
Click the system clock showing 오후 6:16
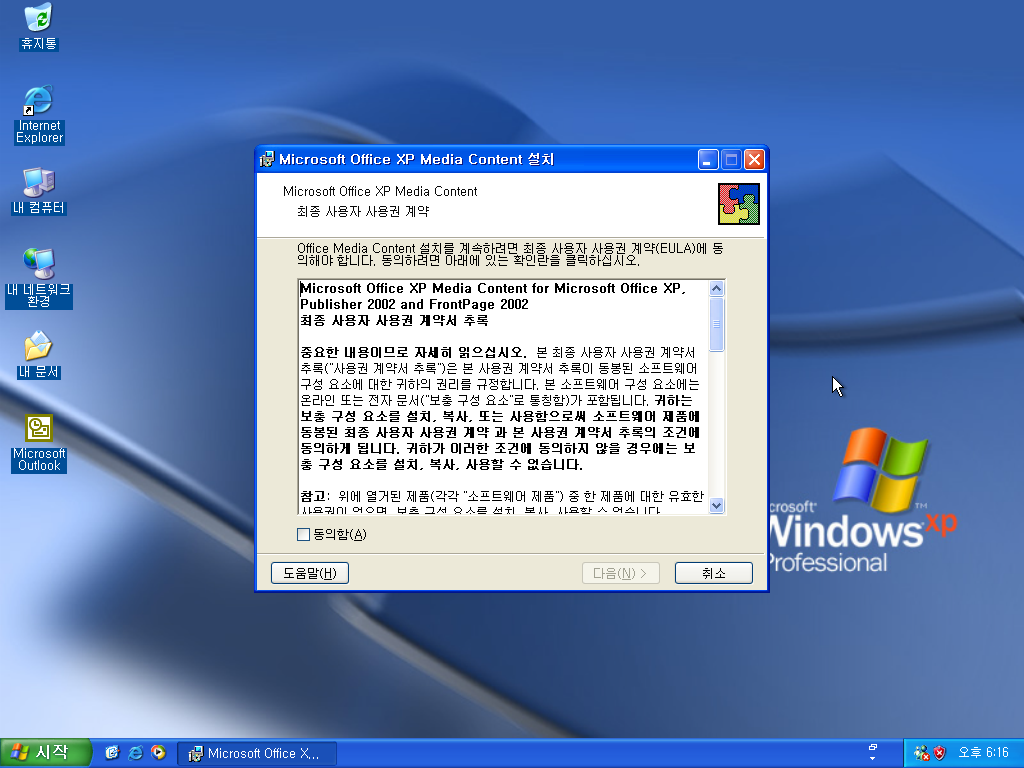coord(983,753)
